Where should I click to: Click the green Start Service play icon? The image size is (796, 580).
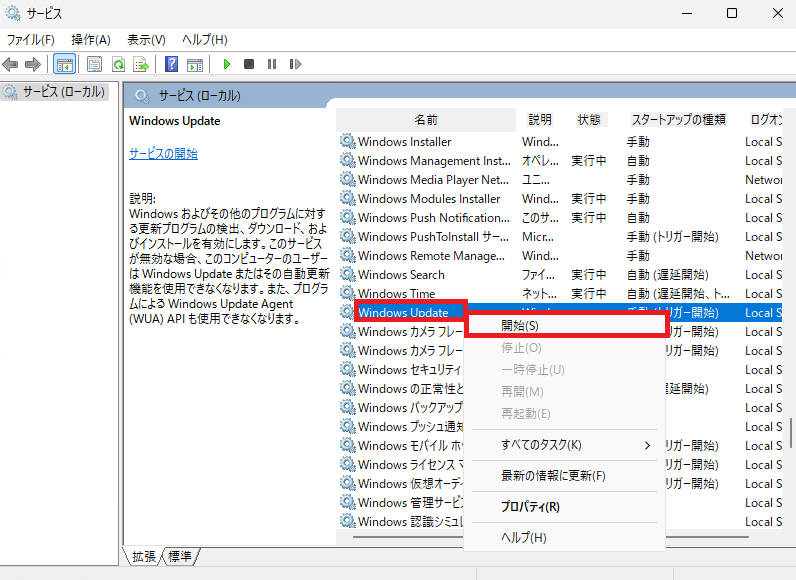227,64
